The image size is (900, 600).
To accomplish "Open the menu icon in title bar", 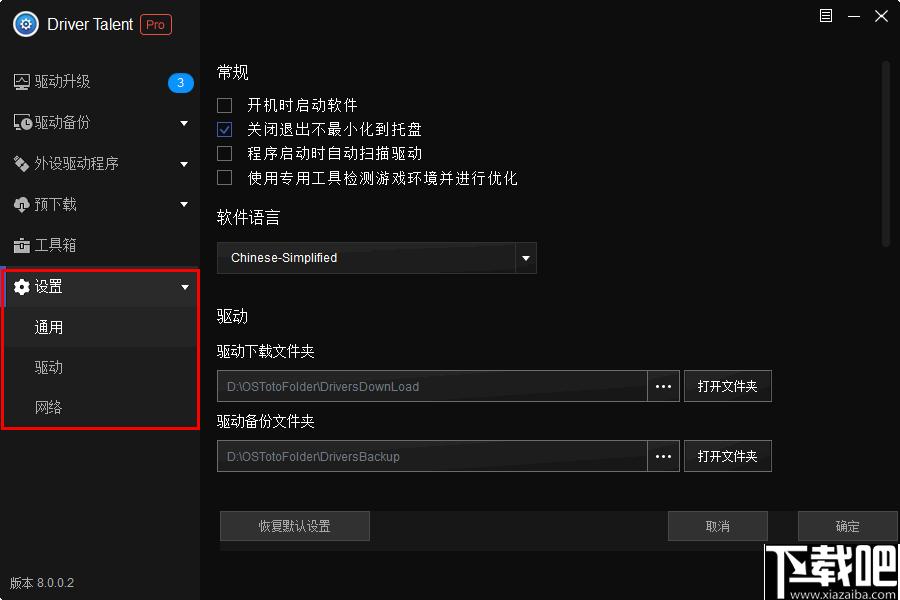I will [x=825, y=16].
